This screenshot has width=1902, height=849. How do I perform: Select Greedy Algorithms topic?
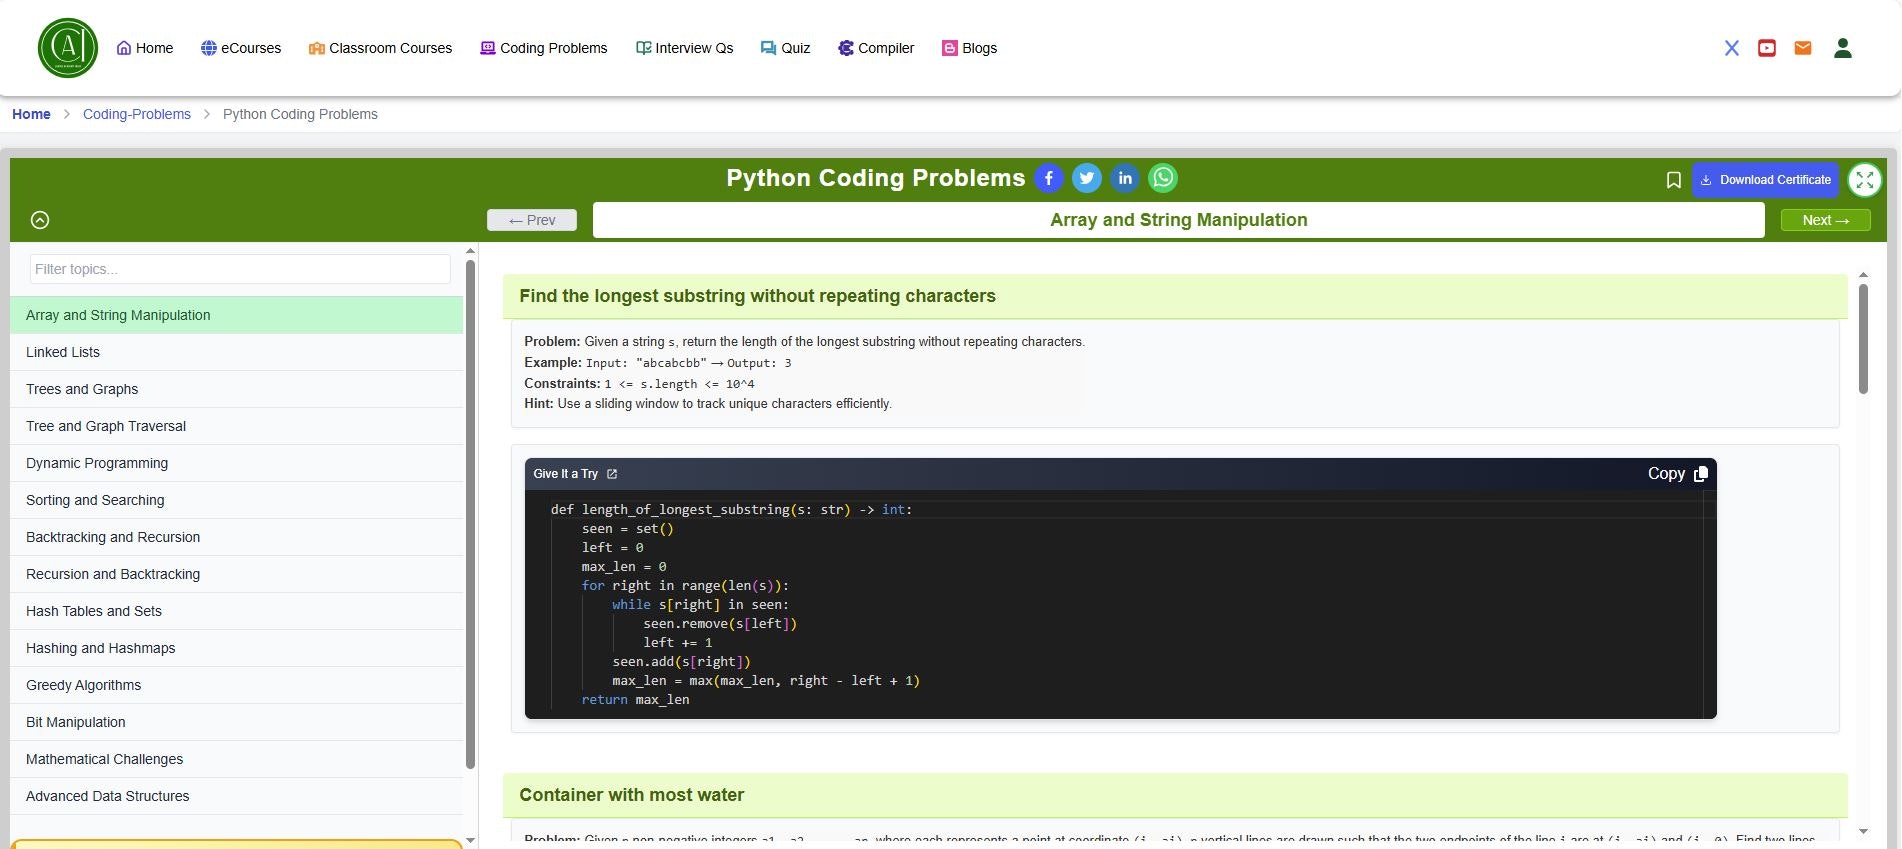pos(236,685)
